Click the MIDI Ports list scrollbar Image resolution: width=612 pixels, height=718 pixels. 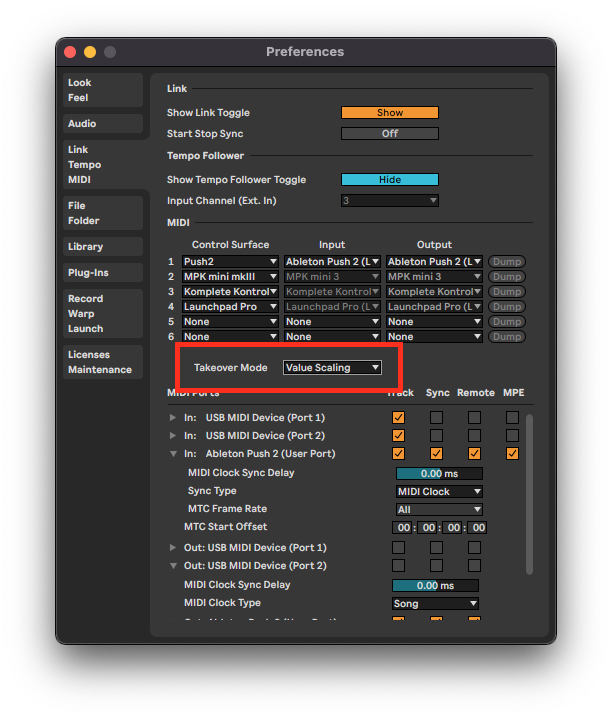coord(530,470)
